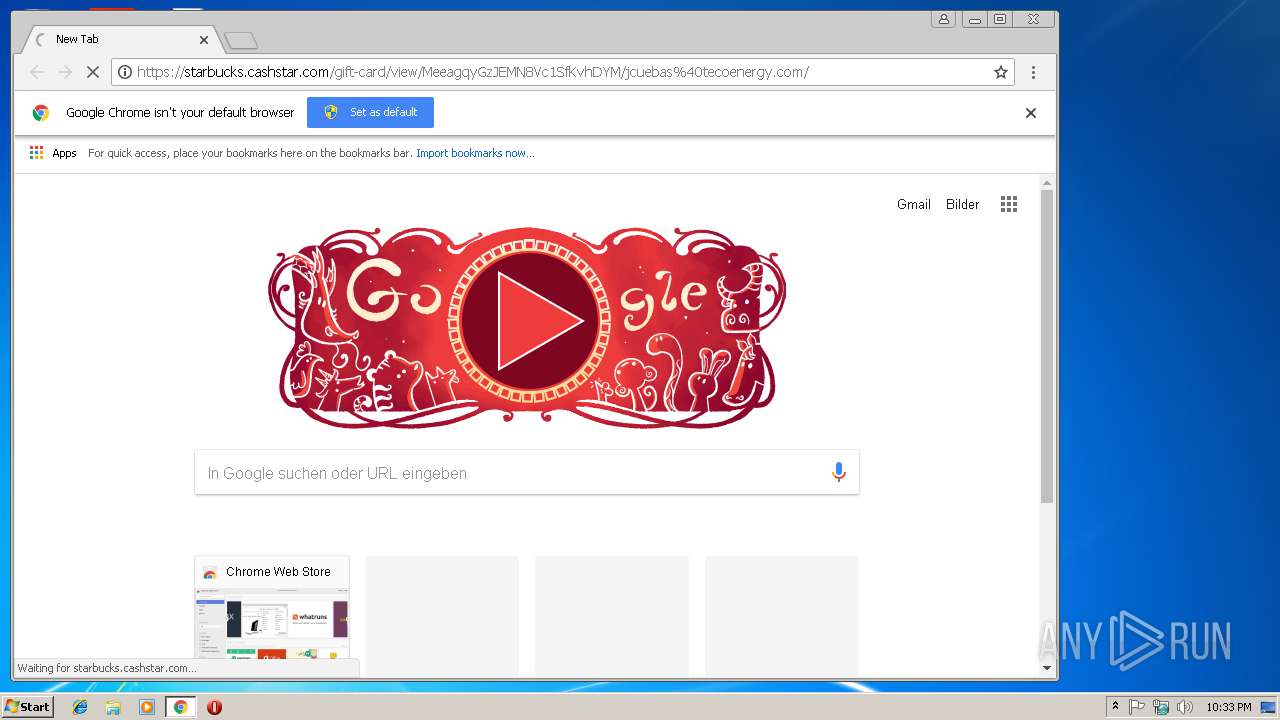Click the clock showing 10:33 PM
The height and width of the screenshot is (720, 1280).
pyautogui.click(x=1228, y=707)
